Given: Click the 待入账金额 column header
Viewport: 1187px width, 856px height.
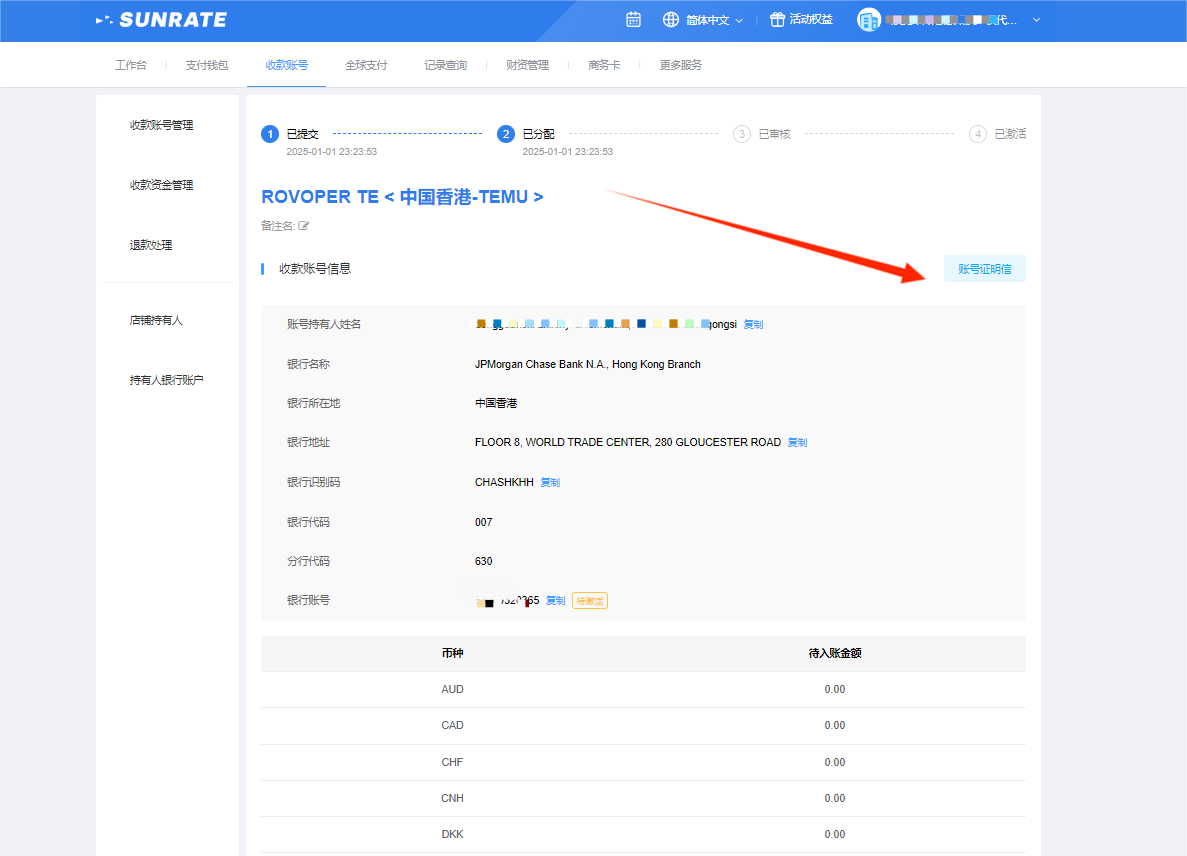Looking at the screenshot, I should 835,653.
